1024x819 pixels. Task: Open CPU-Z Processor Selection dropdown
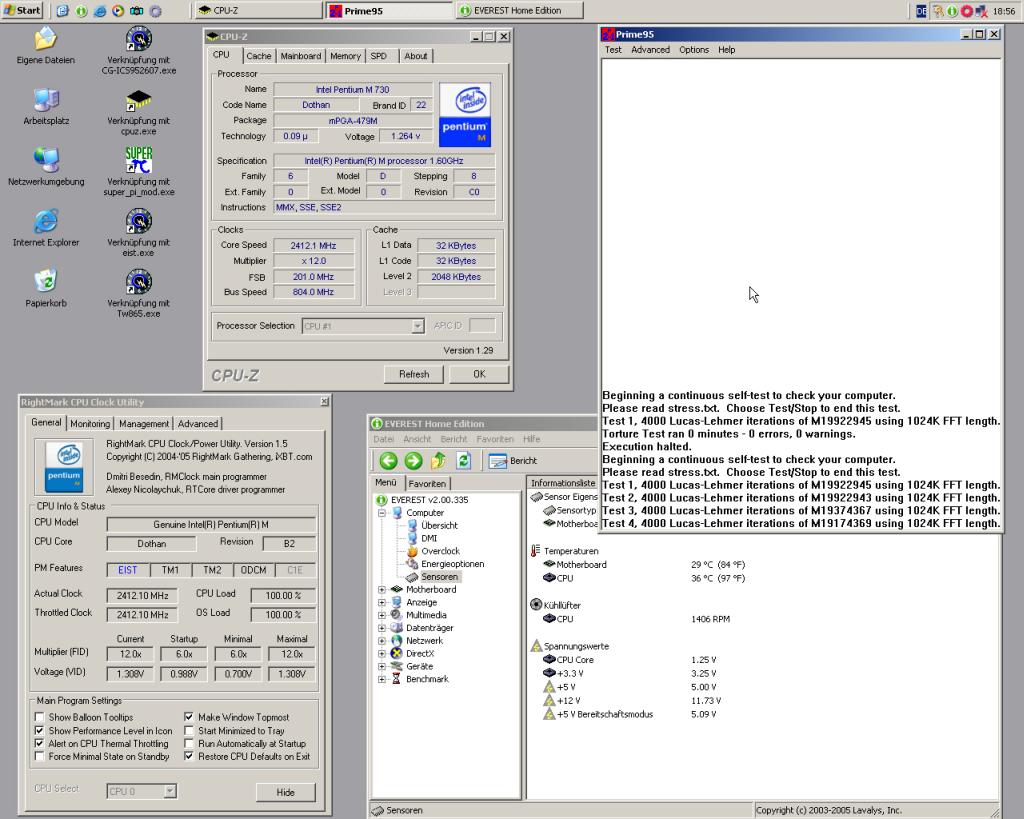[418, 326]
